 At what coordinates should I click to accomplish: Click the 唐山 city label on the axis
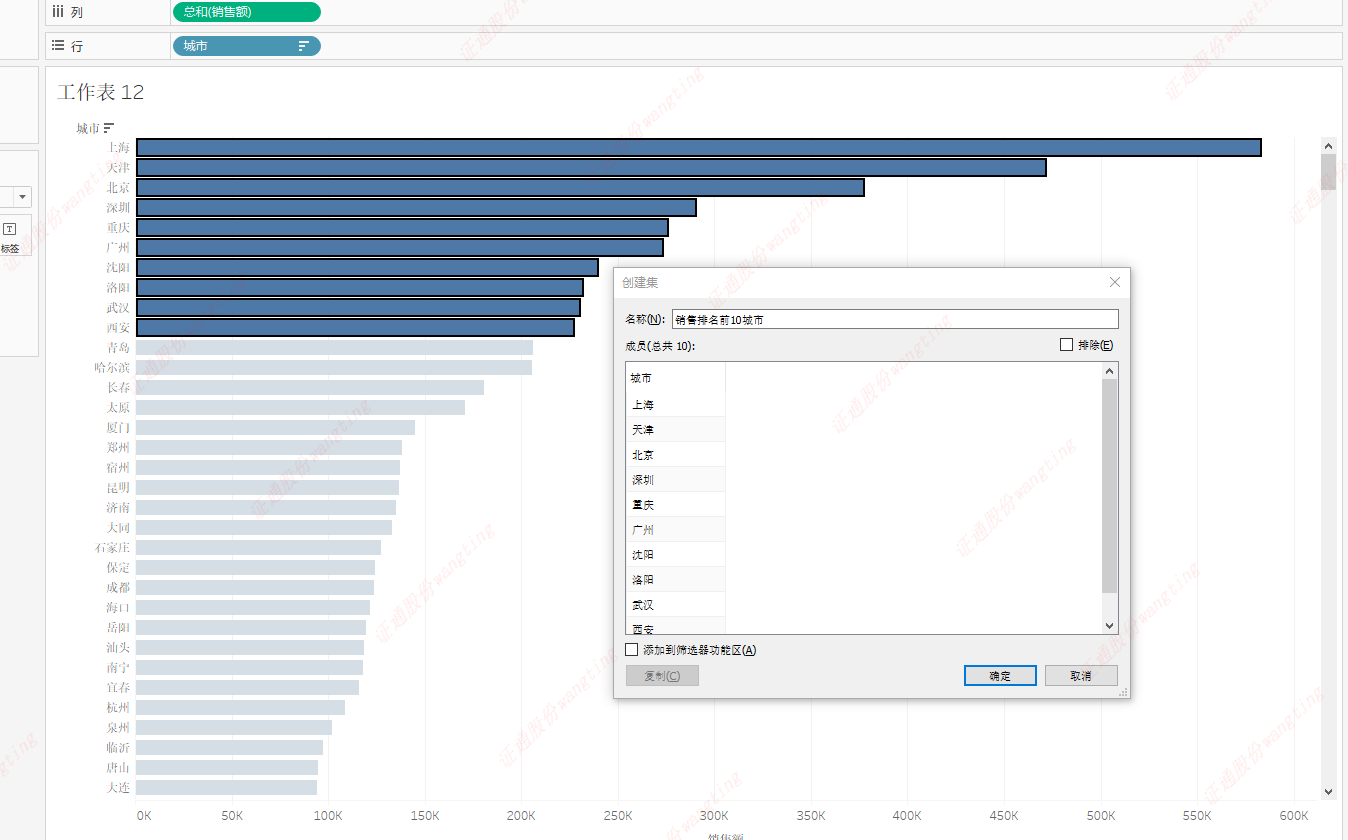tap(118, 767)
